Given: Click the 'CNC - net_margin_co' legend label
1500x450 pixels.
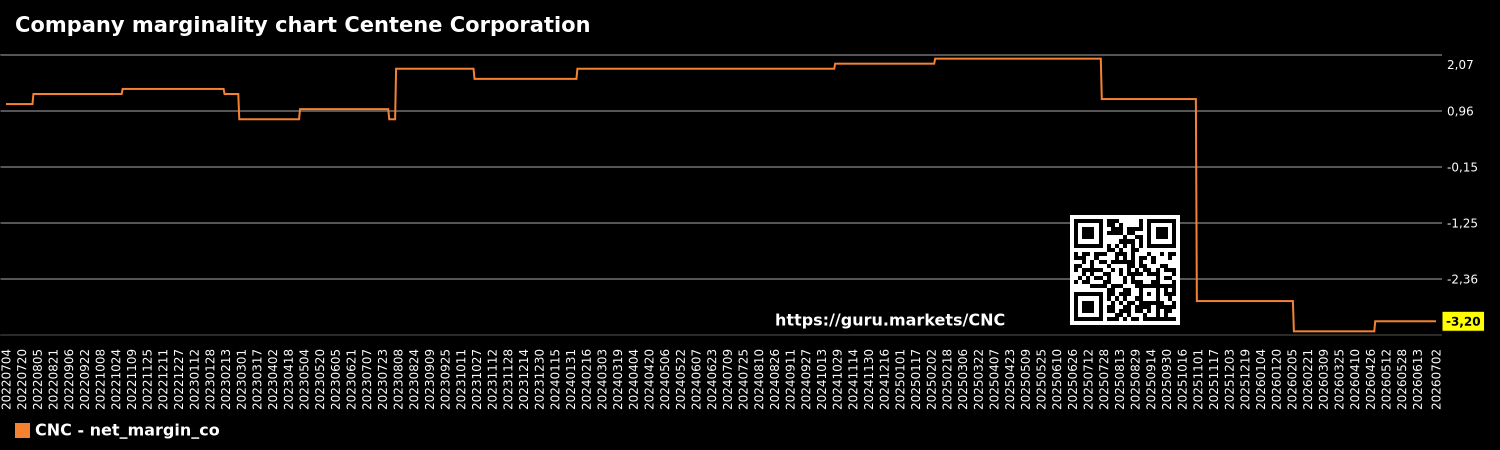Looking at the screenshot, I should [x=127, y=431].
